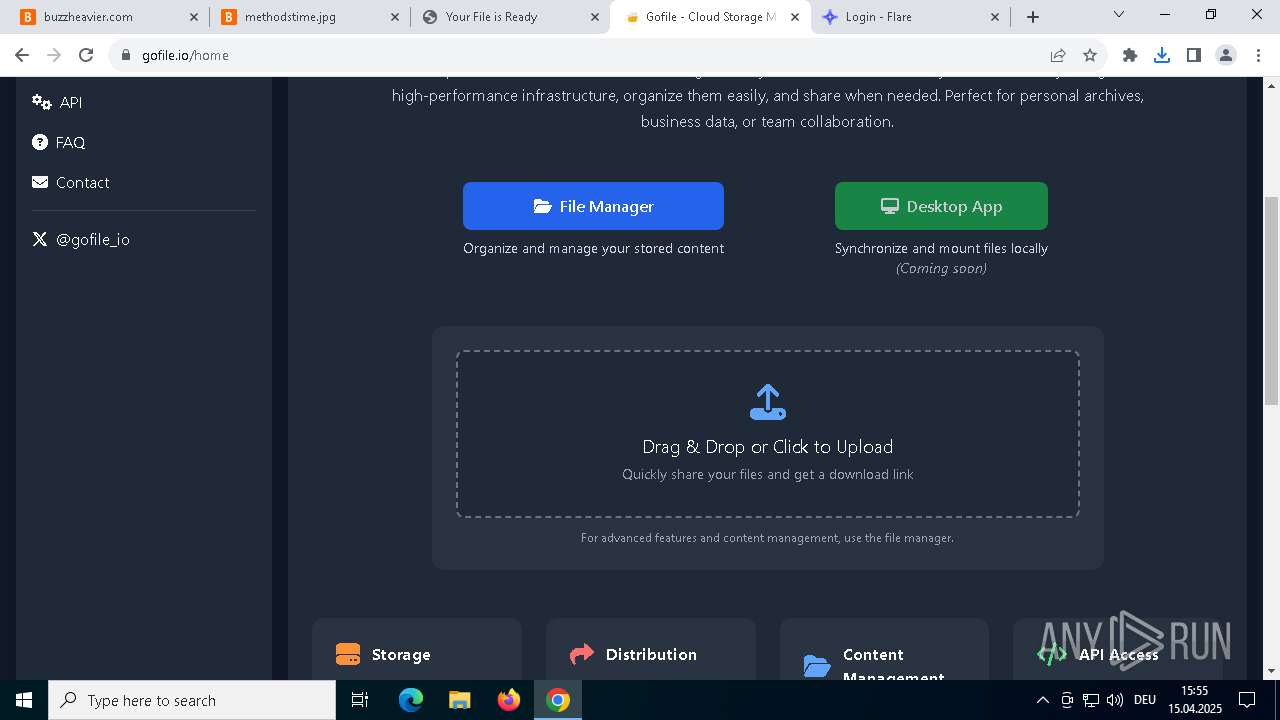Image resolution: width=1280 pixels, height=720 pixels.
Task: Open the tab search dropdown chevron
Action: [1119, 15]
